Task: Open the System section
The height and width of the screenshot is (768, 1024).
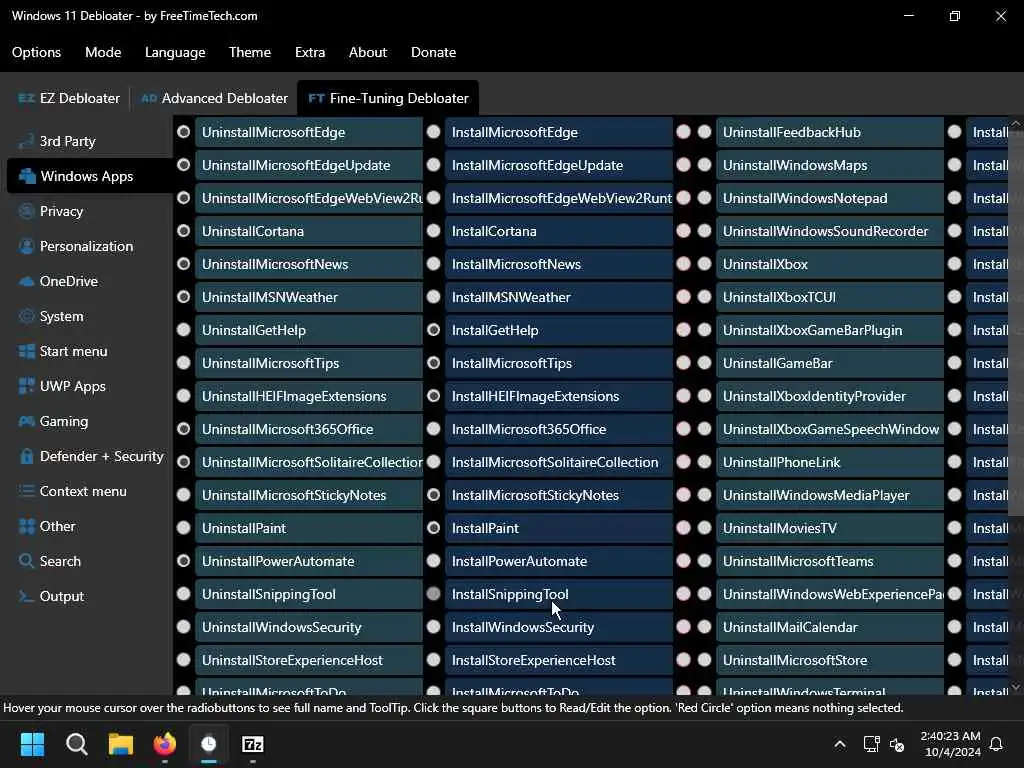Action: 52,316
